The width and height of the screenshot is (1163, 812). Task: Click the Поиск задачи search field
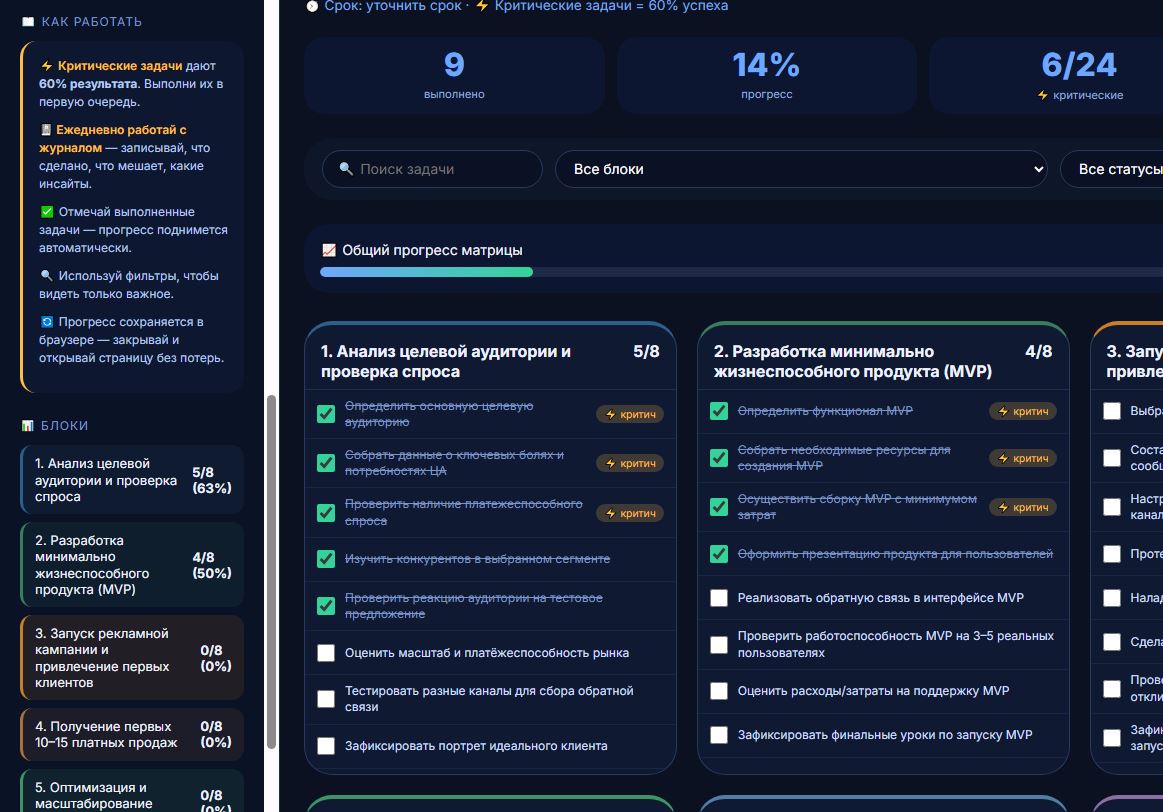click(x=432, y=169)
